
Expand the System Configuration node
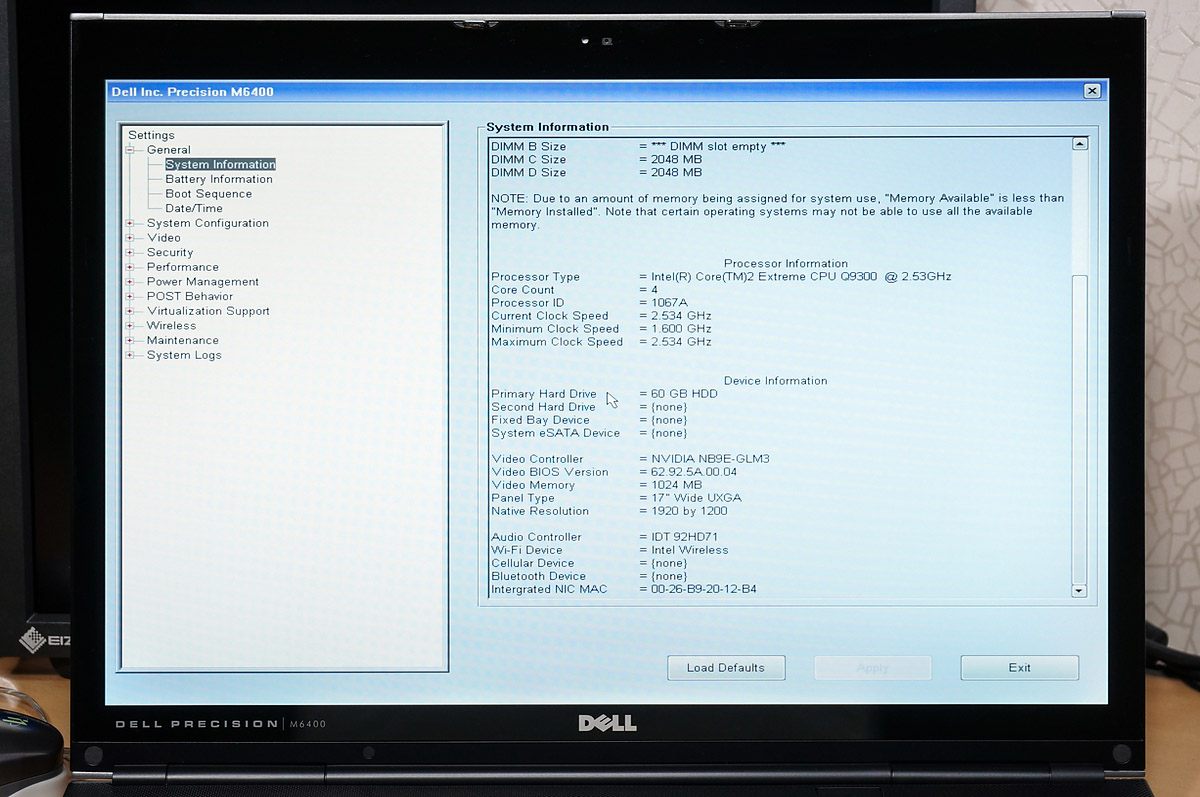tap(129, 223)
